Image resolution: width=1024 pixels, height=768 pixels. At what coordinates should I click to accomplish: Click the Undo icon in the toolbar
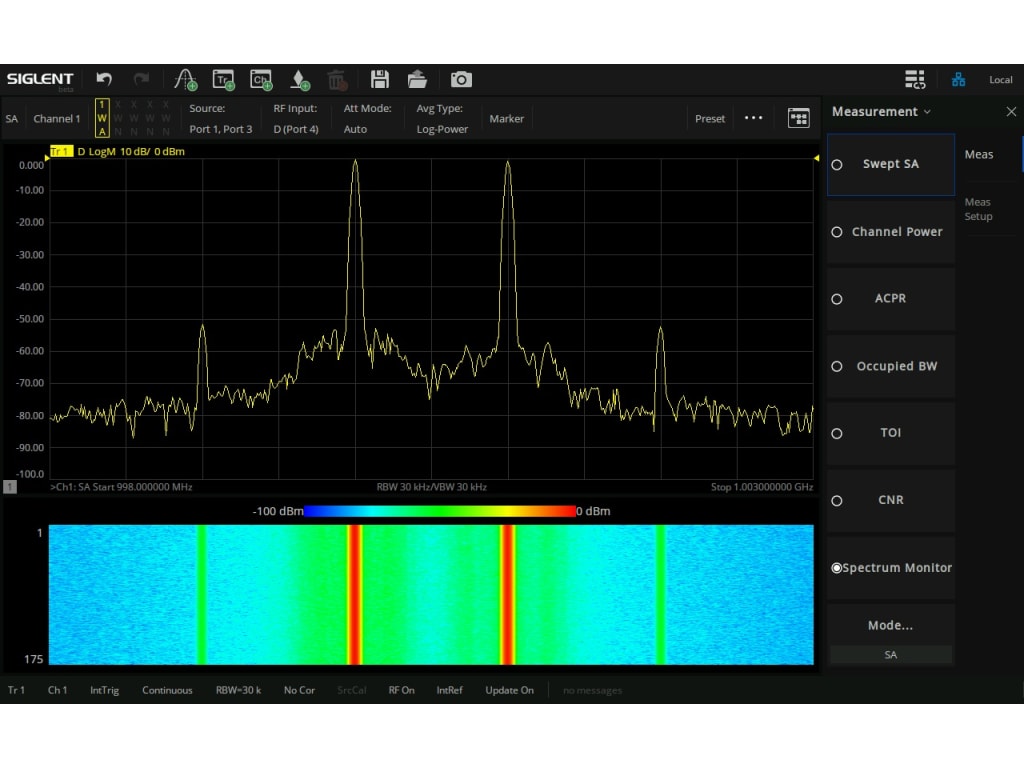pos(103,79)
